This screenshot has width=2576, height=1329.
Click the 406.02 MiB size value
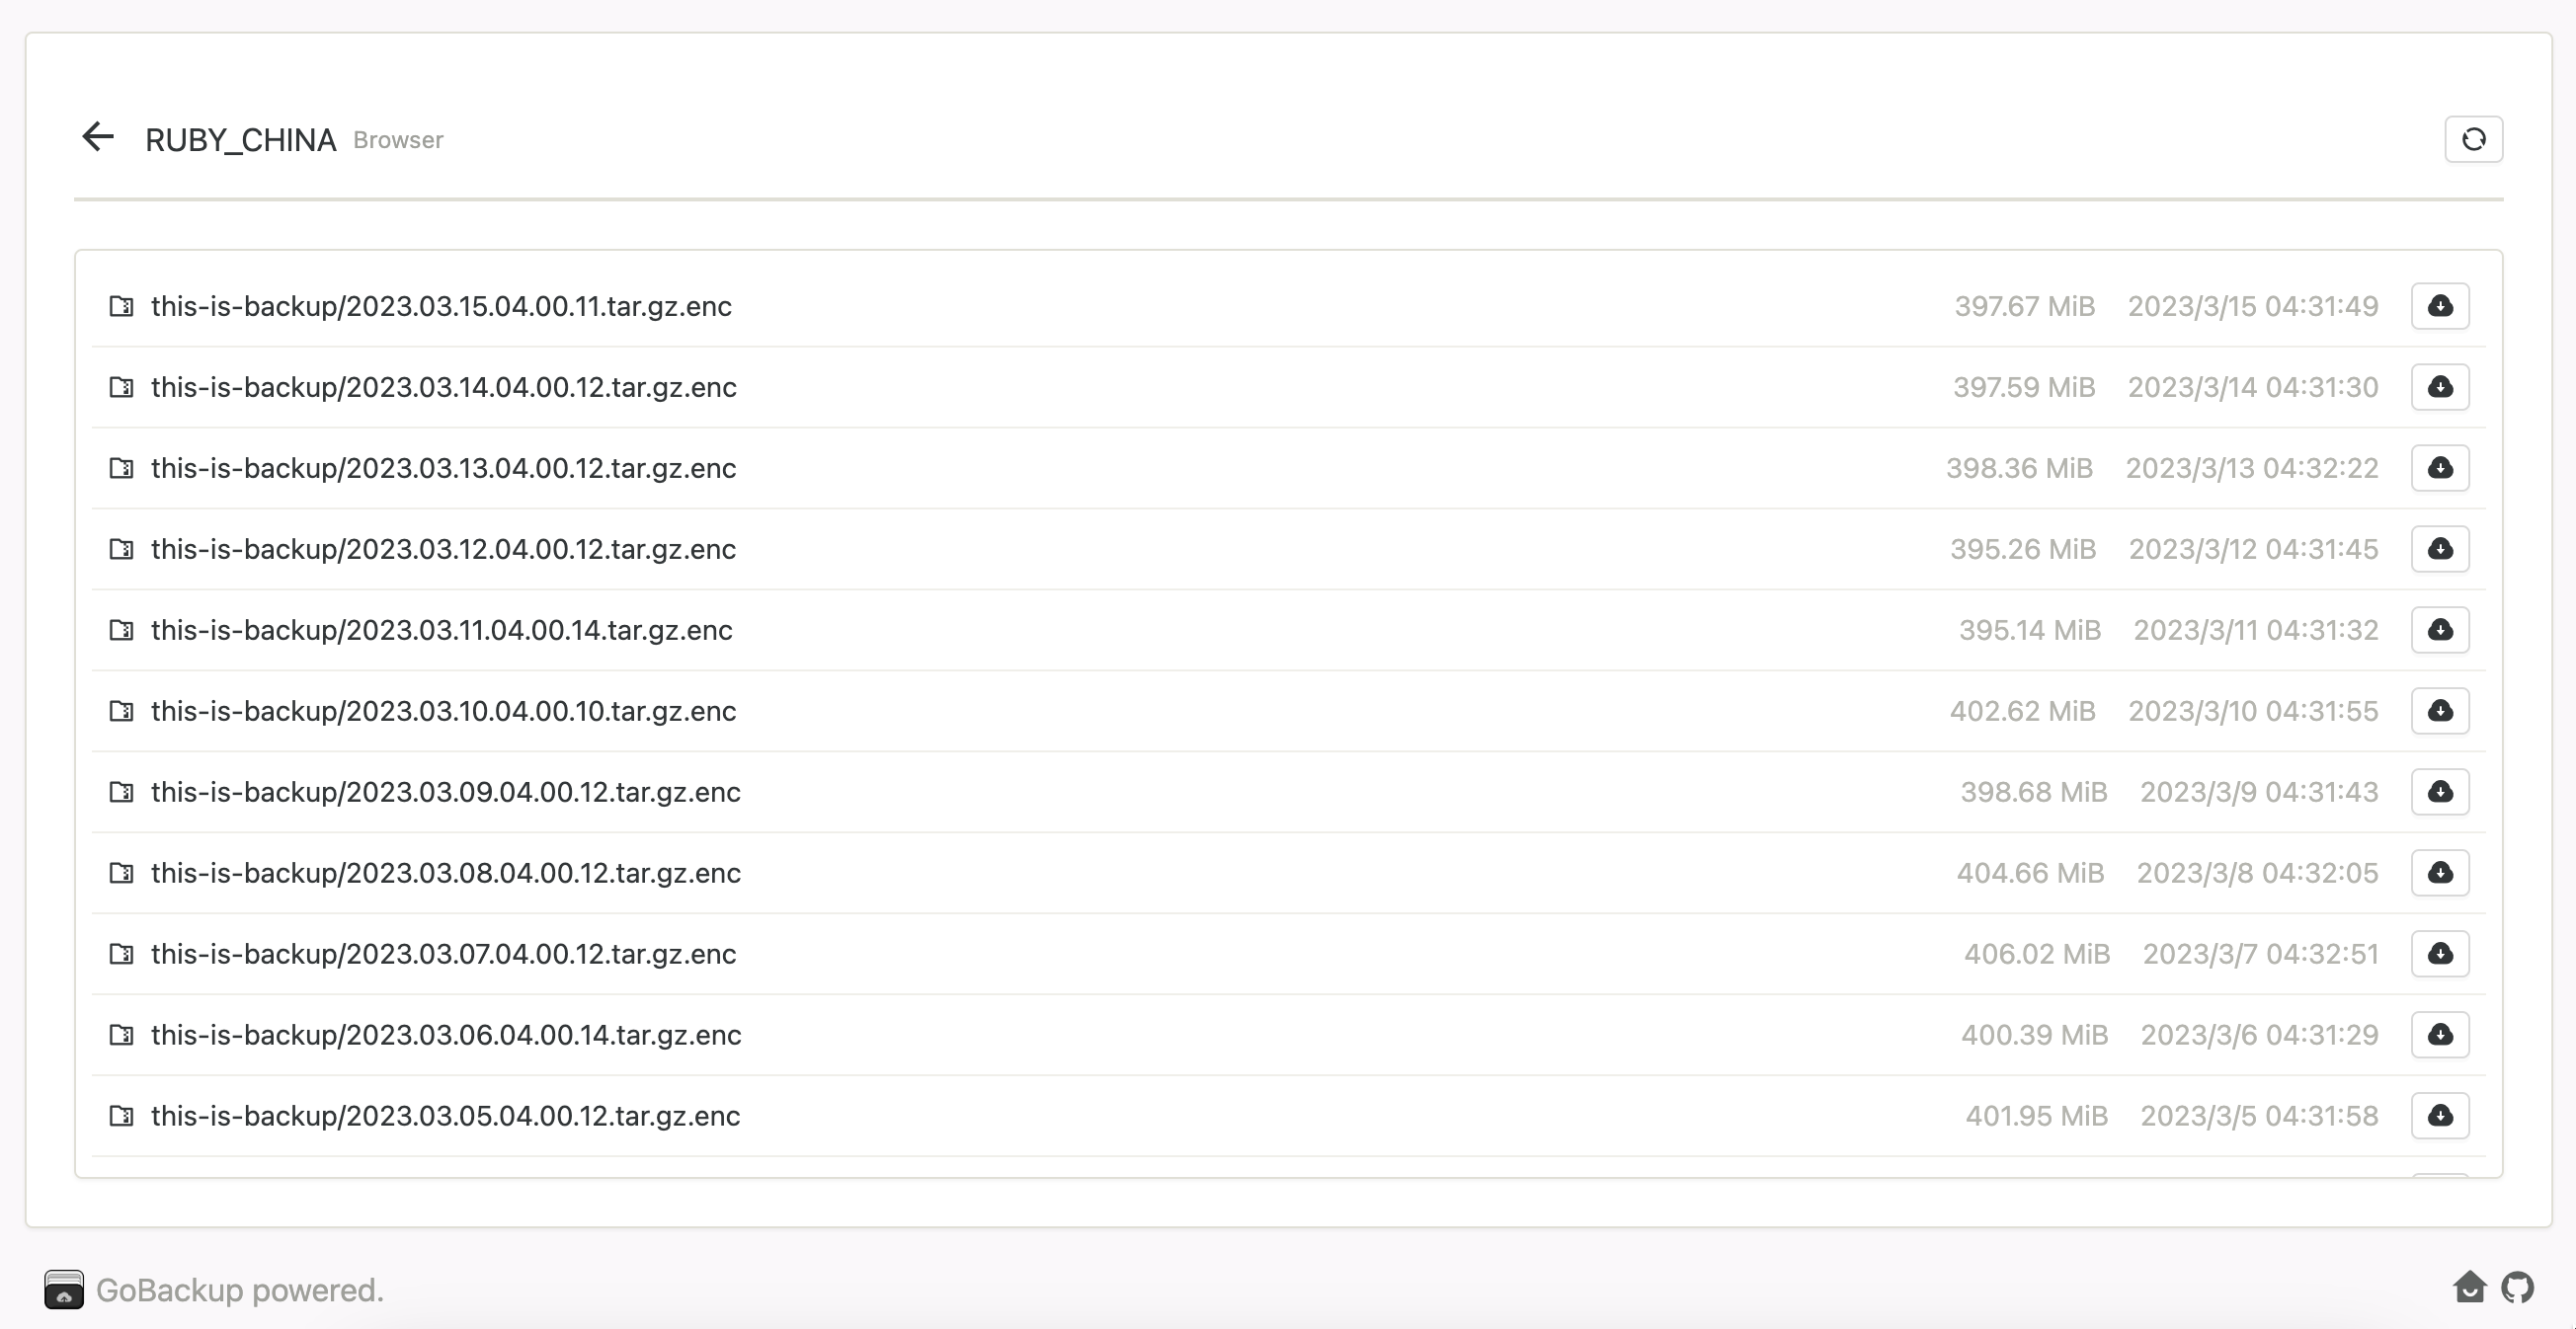click(2037, 954)
